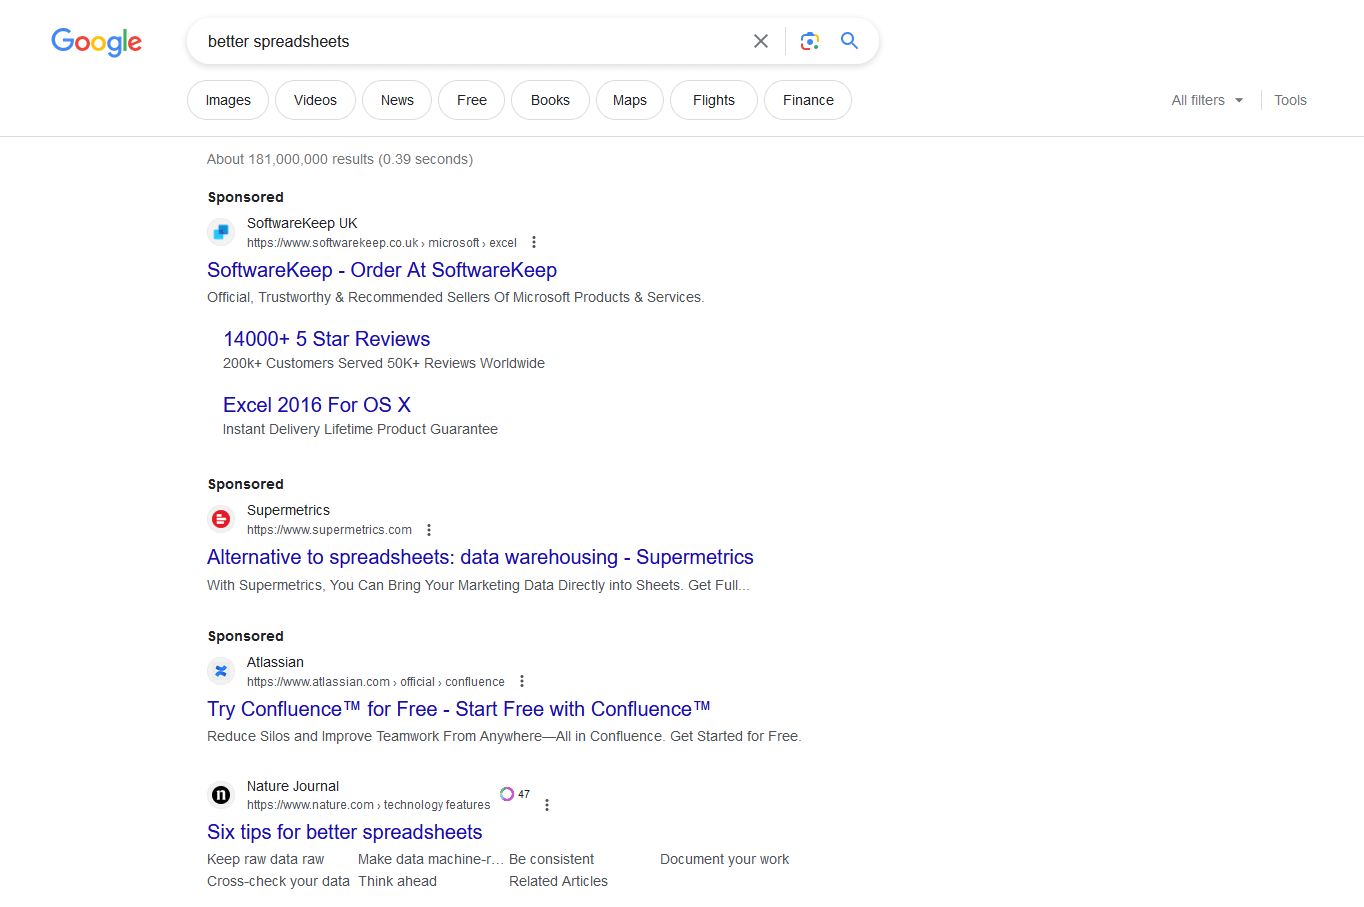Click Instant Delivery Lifetime Product Guarantee text
This screenshot has height=907, width=1364.
(360, 429)
